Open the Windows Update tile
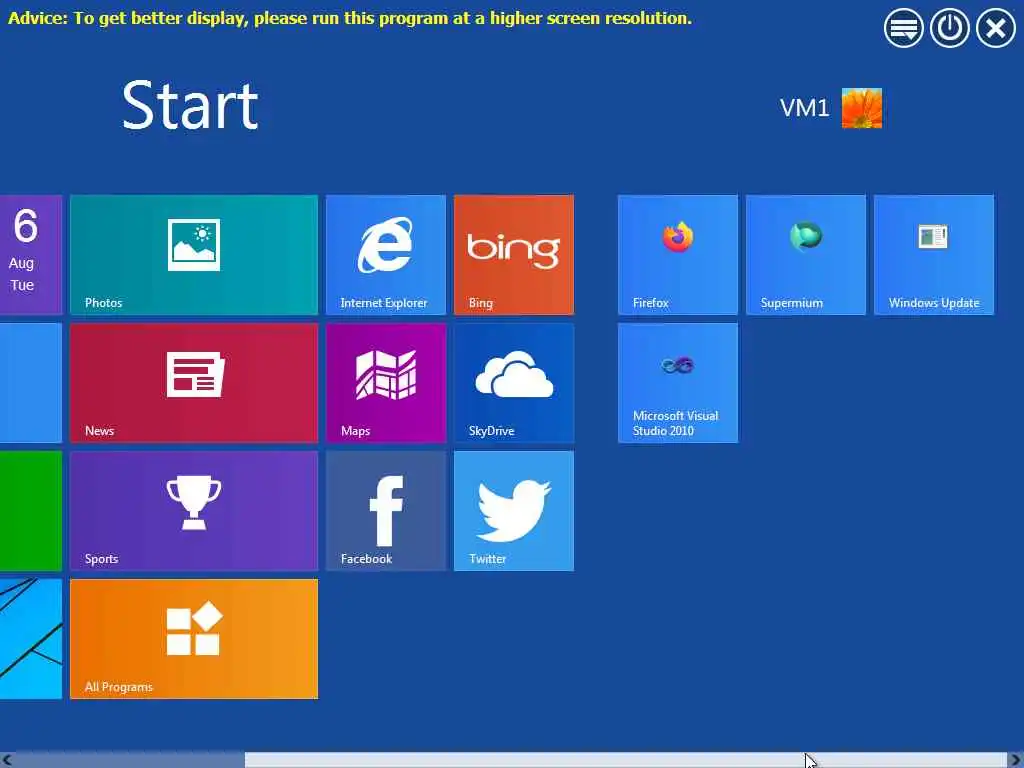This screenshot has height=768, width=1024. [934, 255]
